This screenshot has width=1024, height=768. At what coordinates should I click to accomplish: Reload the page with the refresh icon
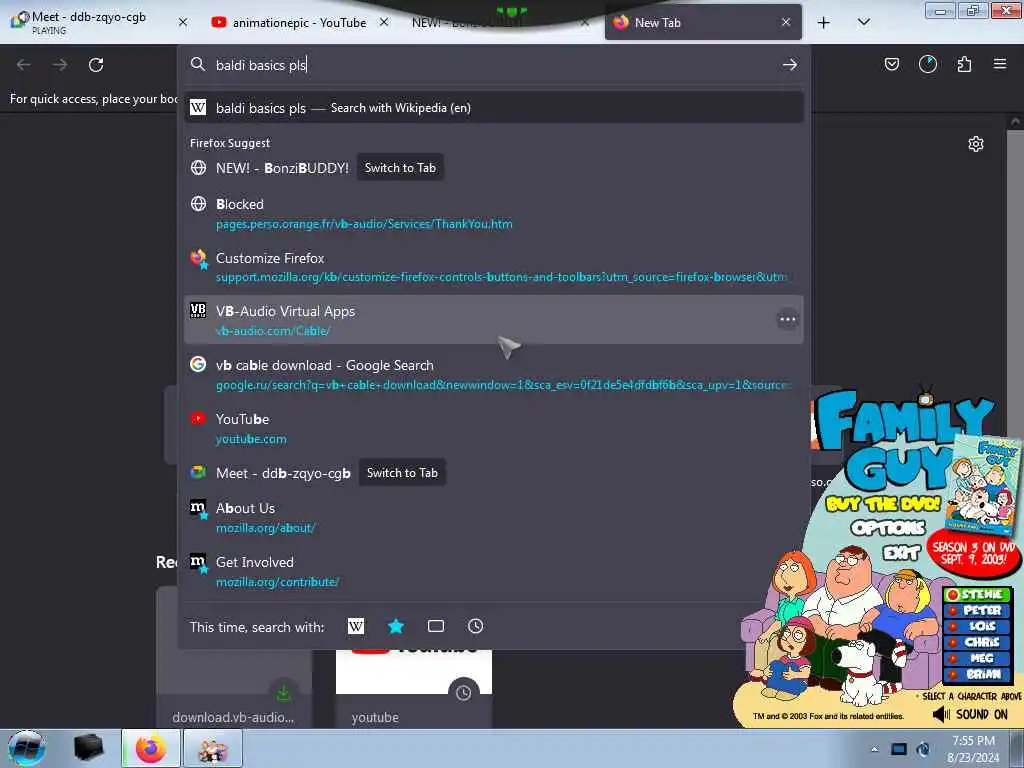[x=96, y=65]
